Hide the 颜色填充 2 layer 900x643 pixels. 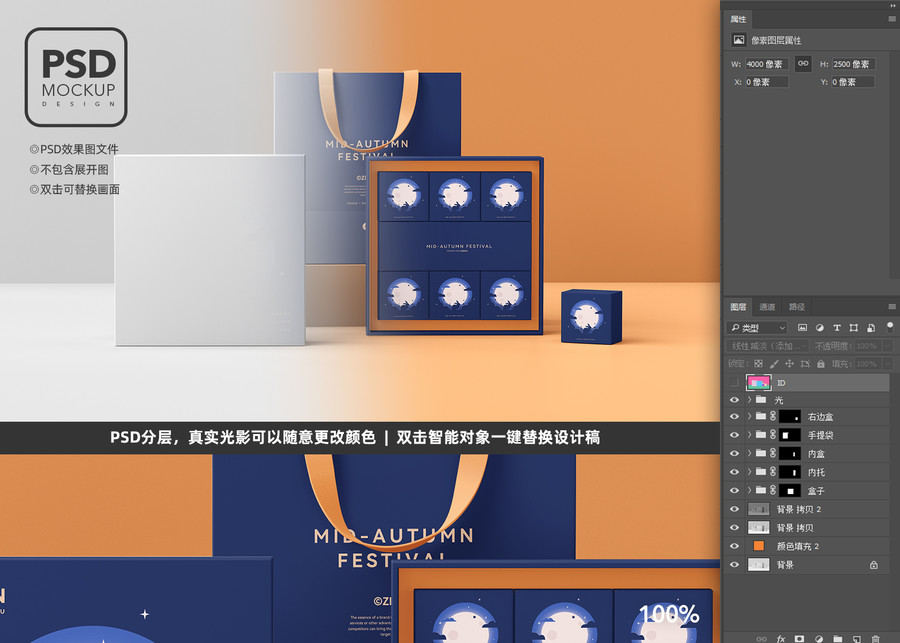click(734, 546)
